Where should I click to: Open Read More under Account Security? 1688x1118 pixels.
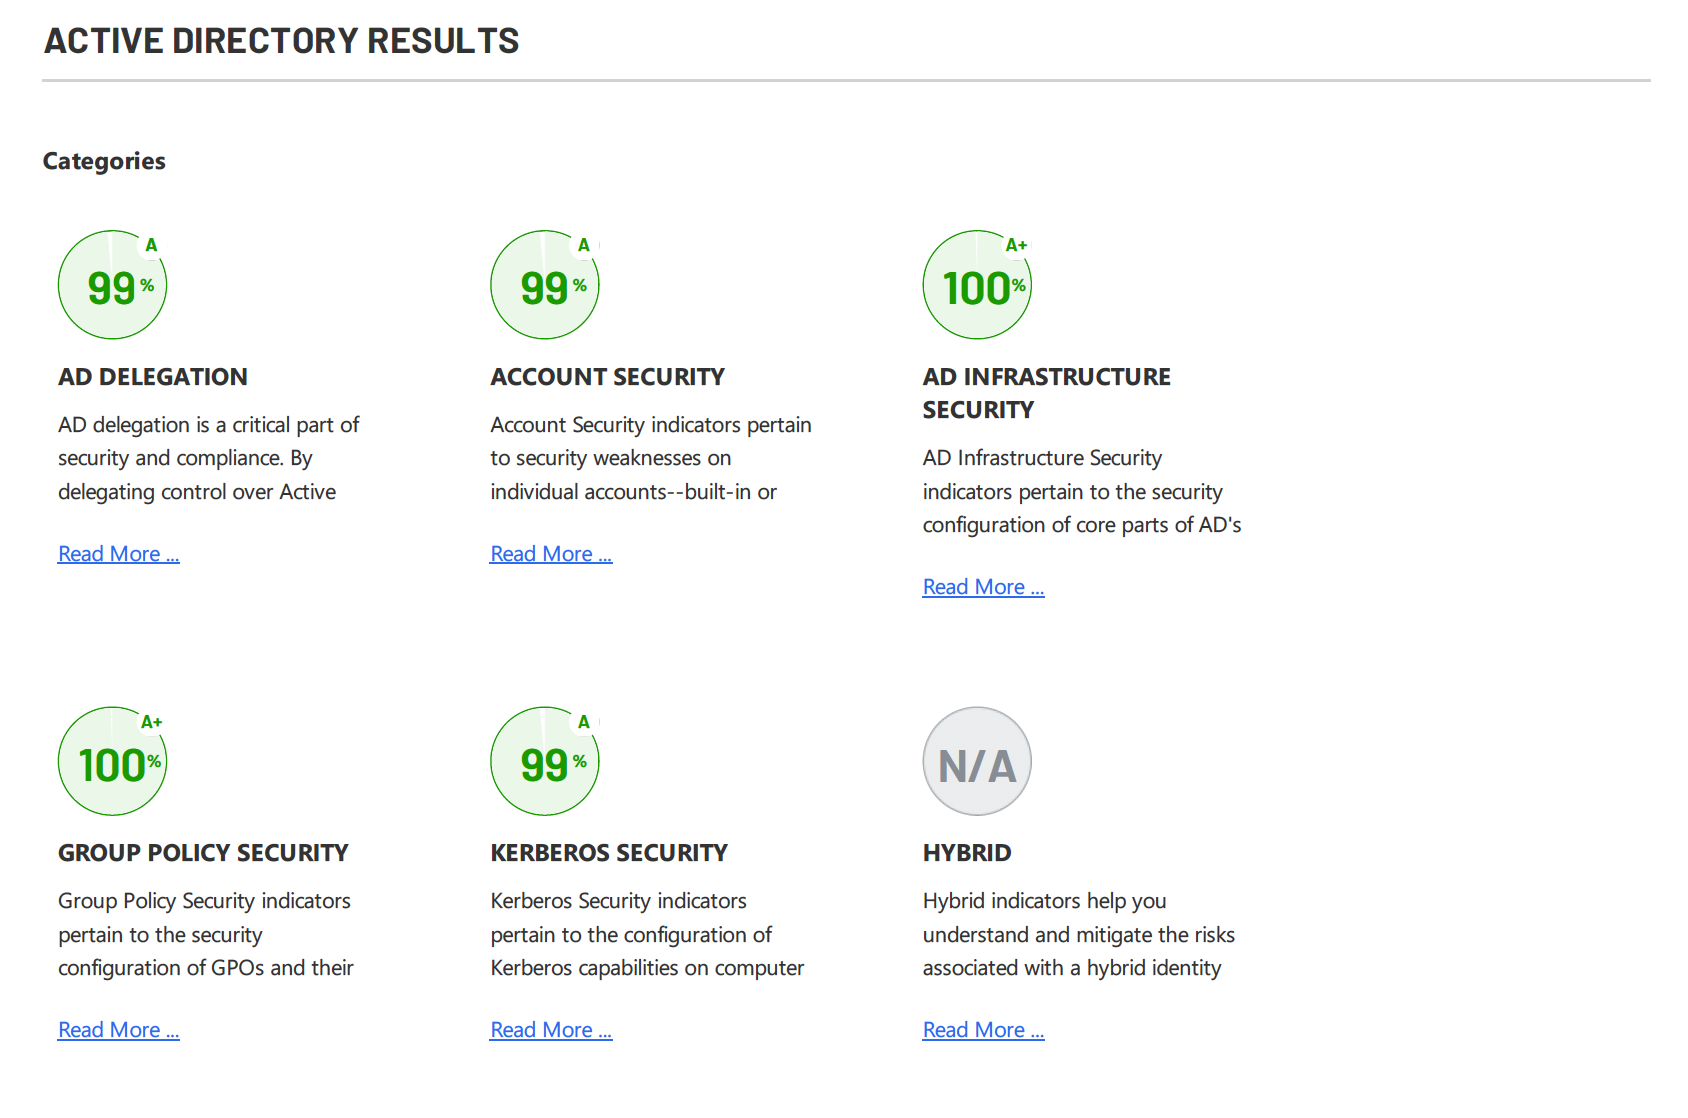tap(551, 554)
